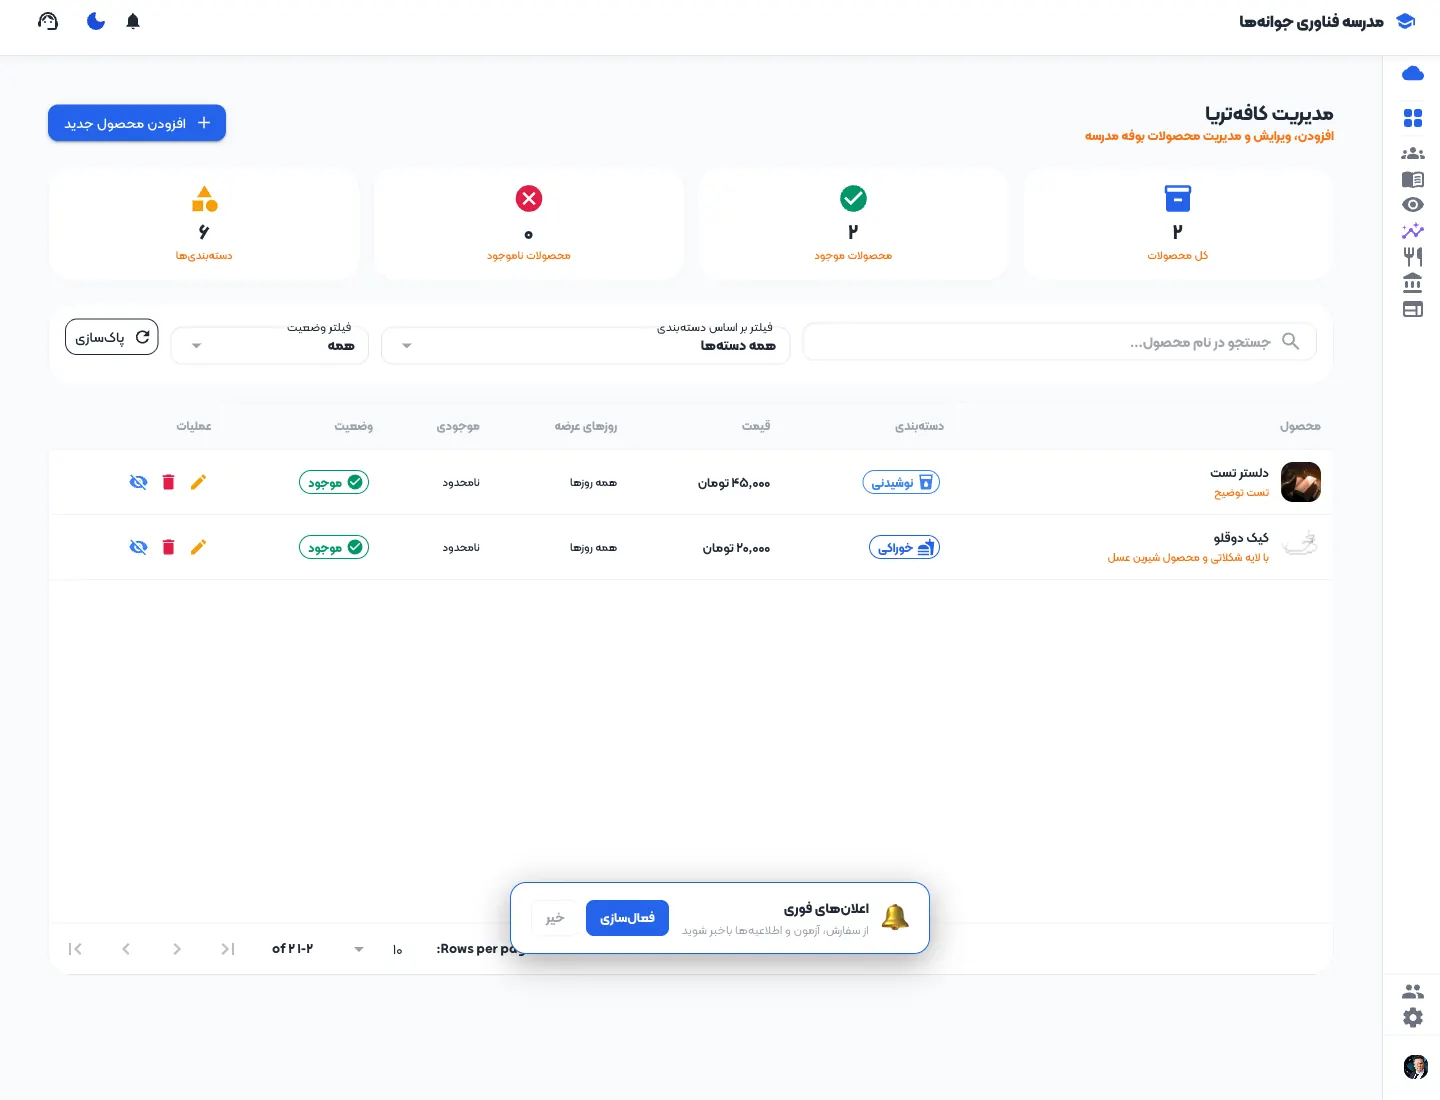1440x1100 pixels.
Task: Click the user avatar in sidebar
Action: (1415, 1067)
